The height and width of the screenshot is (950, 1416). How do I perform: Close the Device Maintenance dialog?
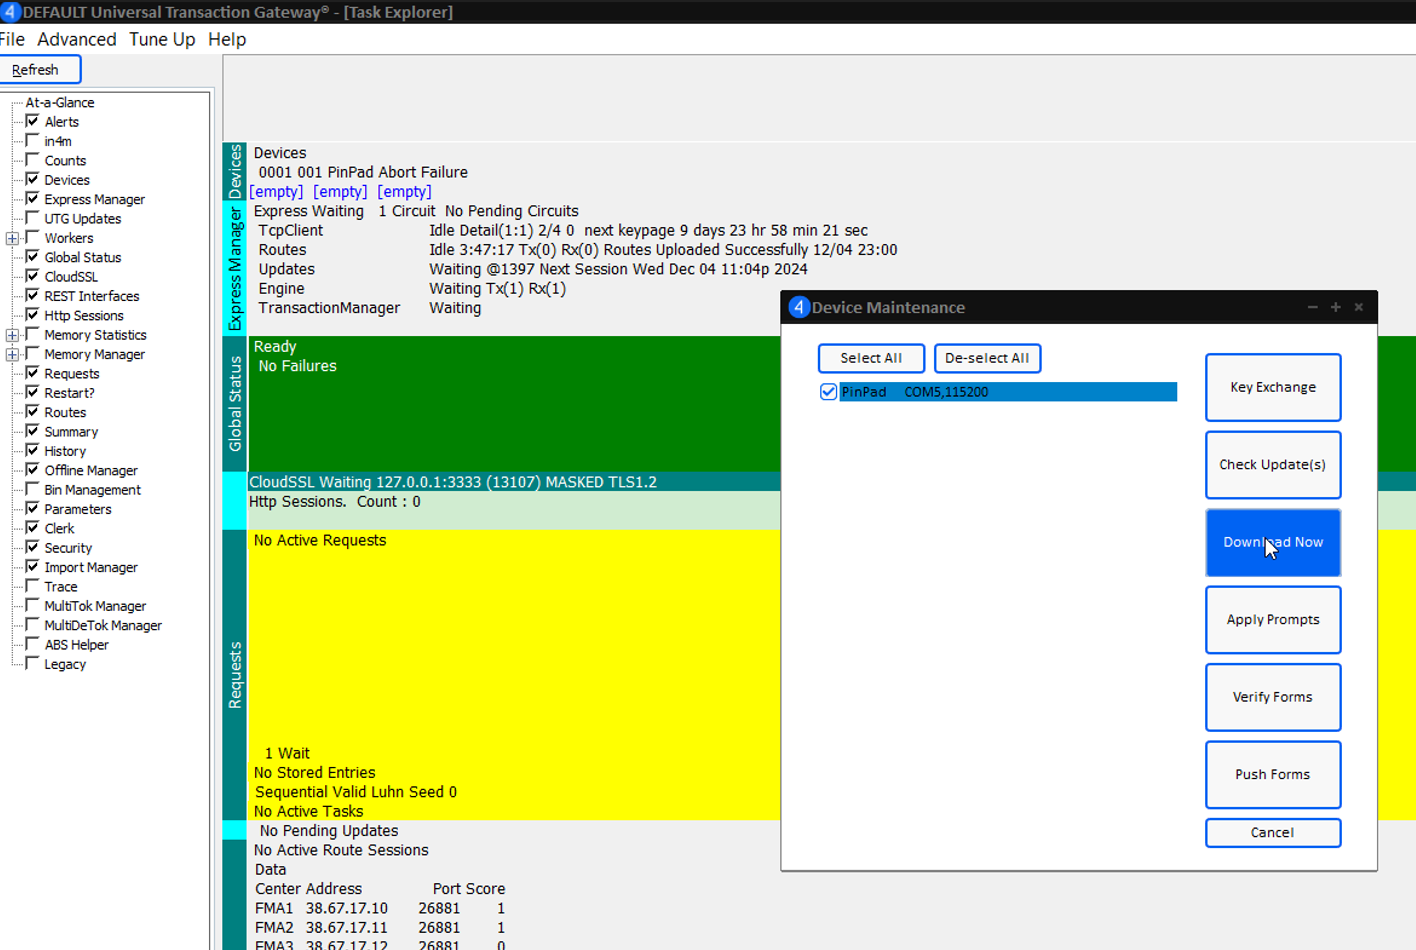1358,307
